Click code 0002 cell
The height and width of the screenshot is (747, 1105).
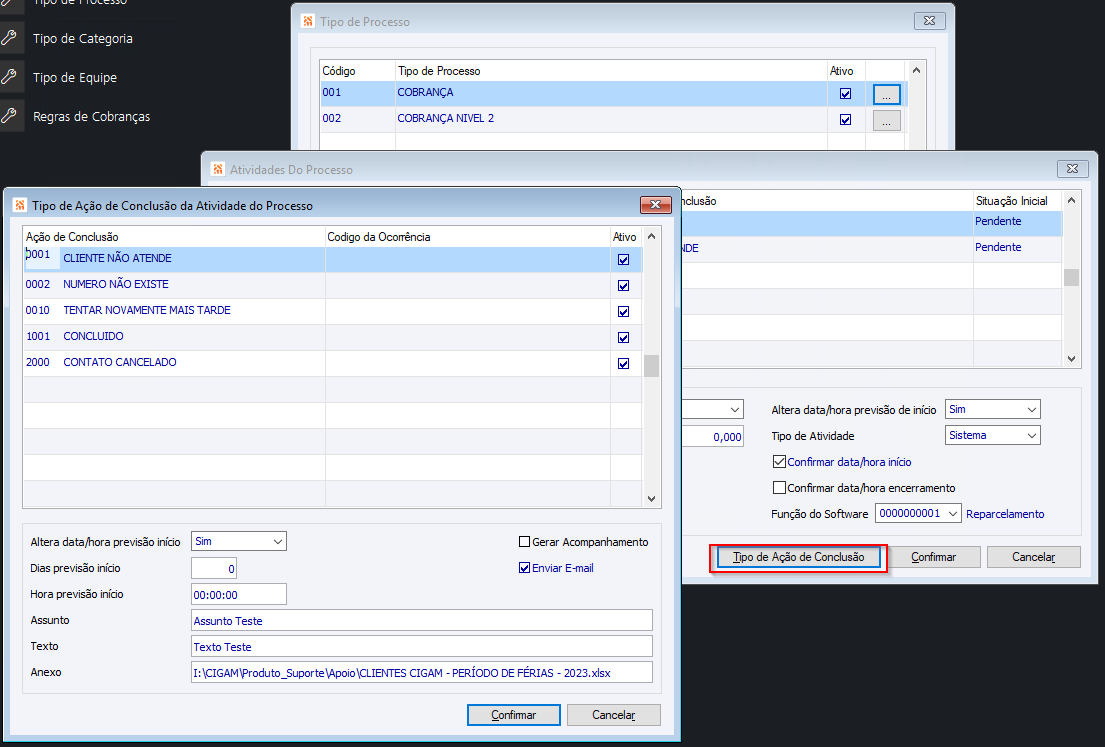(38, 284)
